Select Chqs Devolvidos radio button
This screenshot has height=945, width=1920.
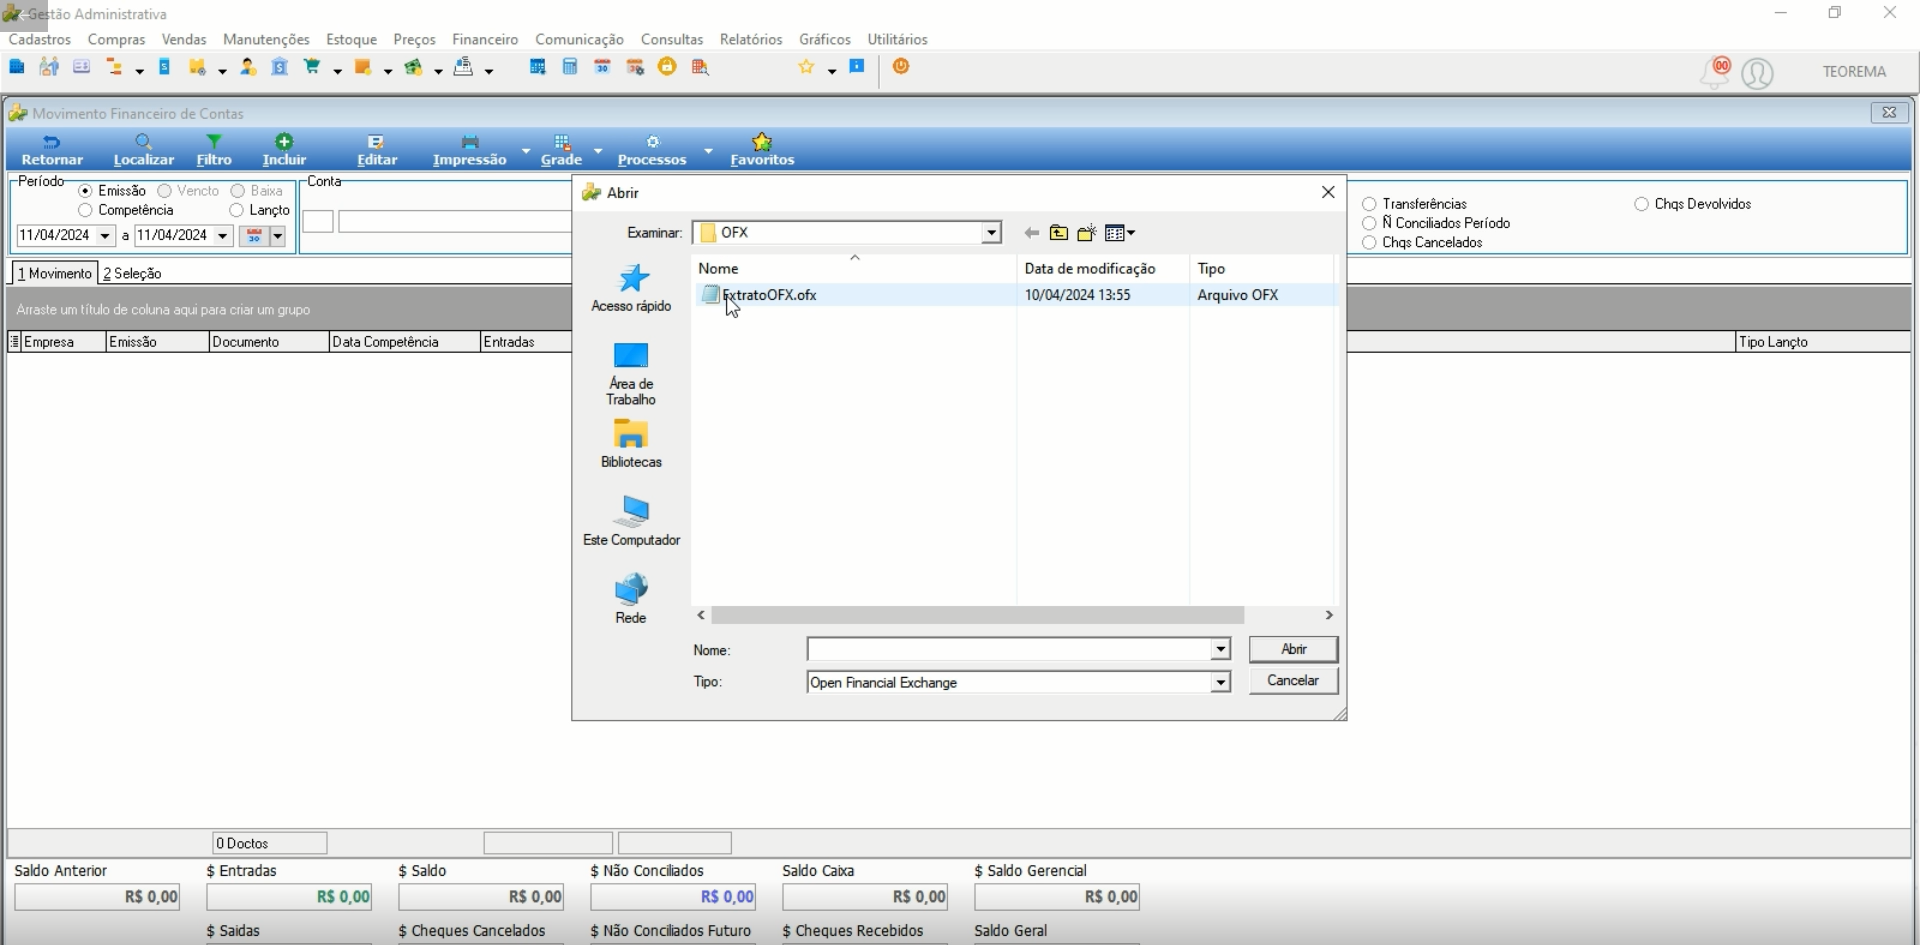1641,204
